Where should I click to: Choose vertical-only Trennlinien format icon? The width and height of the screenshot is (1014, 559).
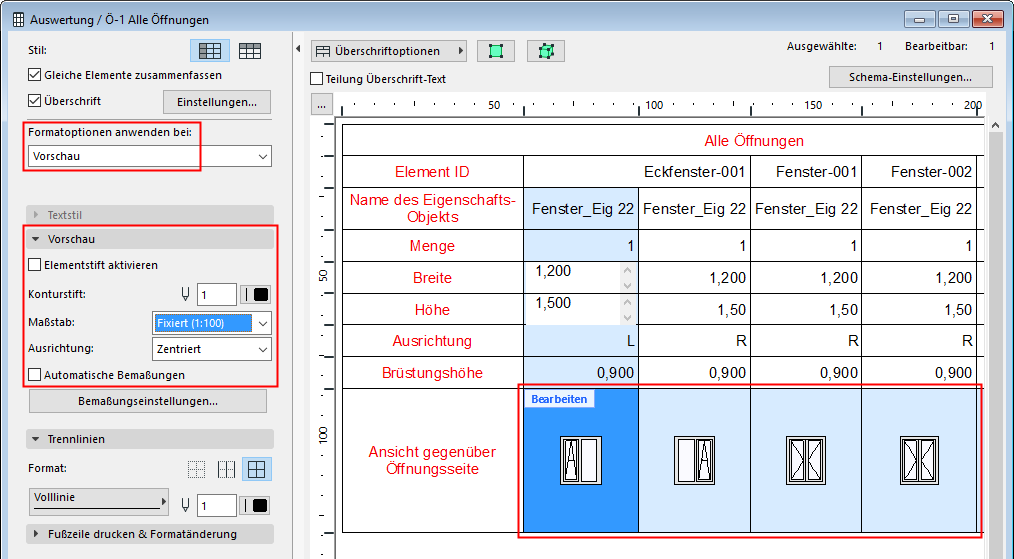227,469
